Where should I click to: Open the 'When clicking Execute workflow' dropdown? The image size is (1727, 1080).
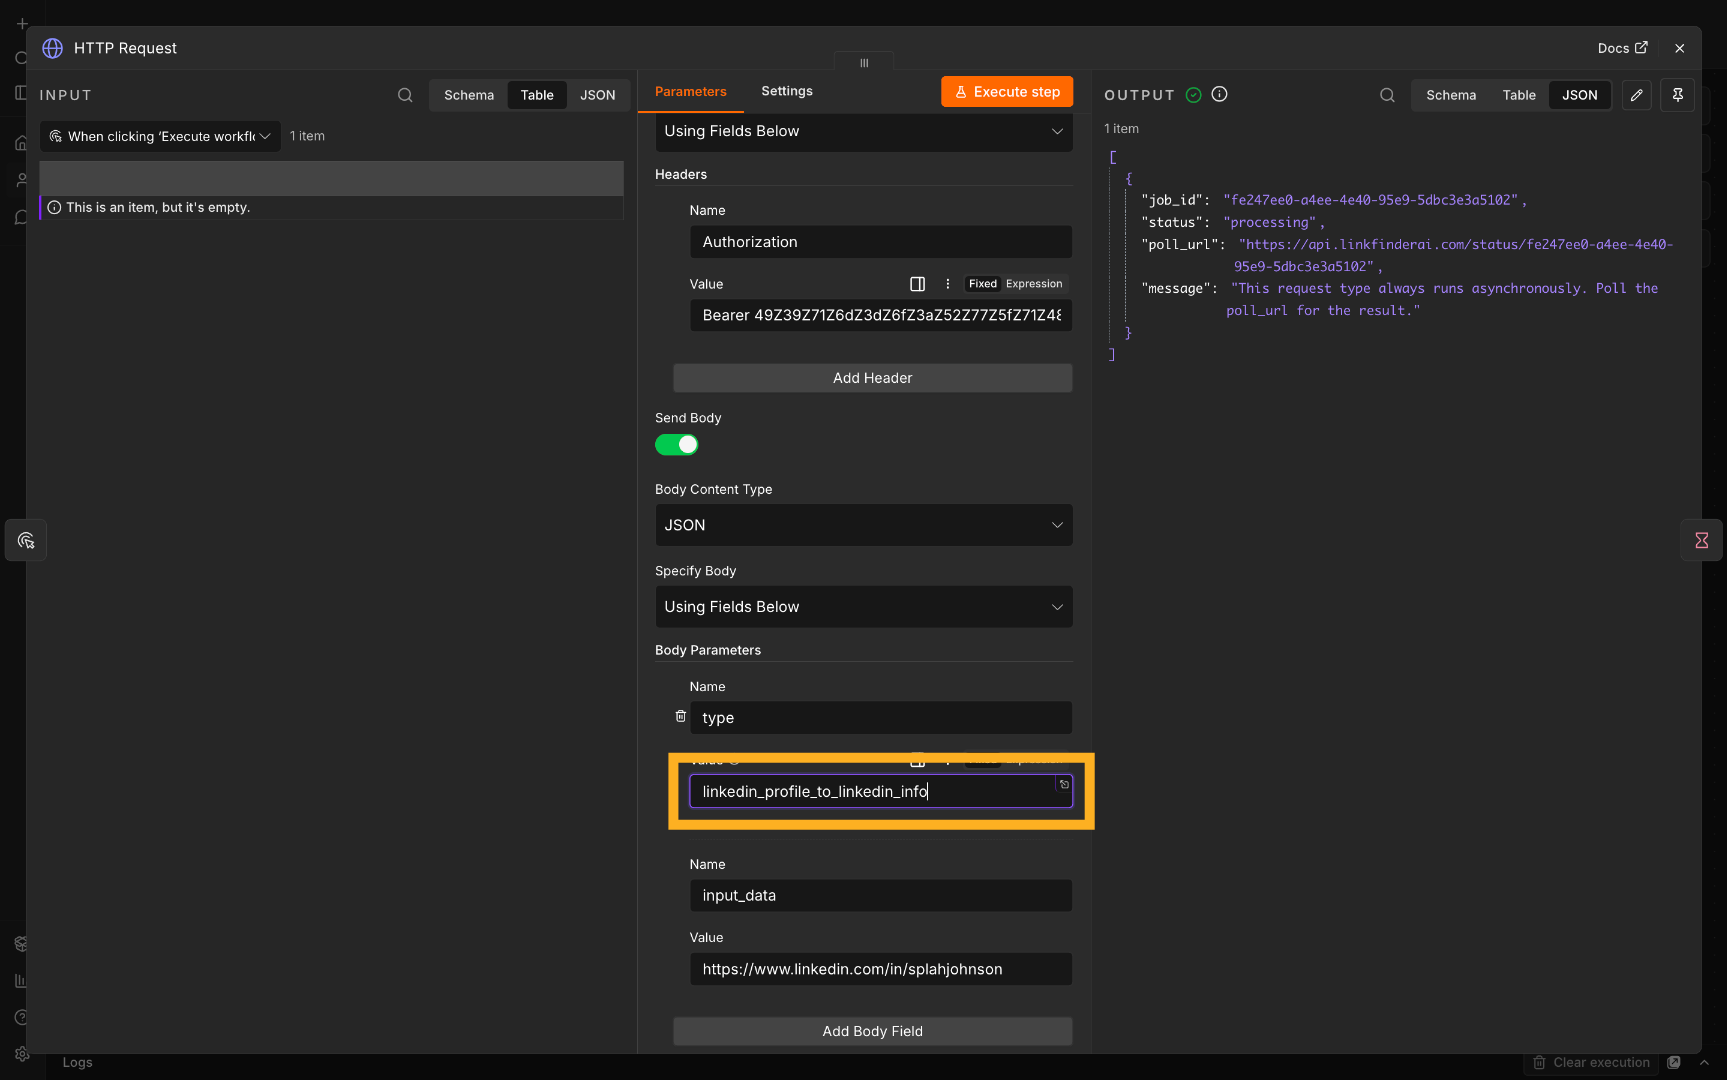click(x=160, y=136)
